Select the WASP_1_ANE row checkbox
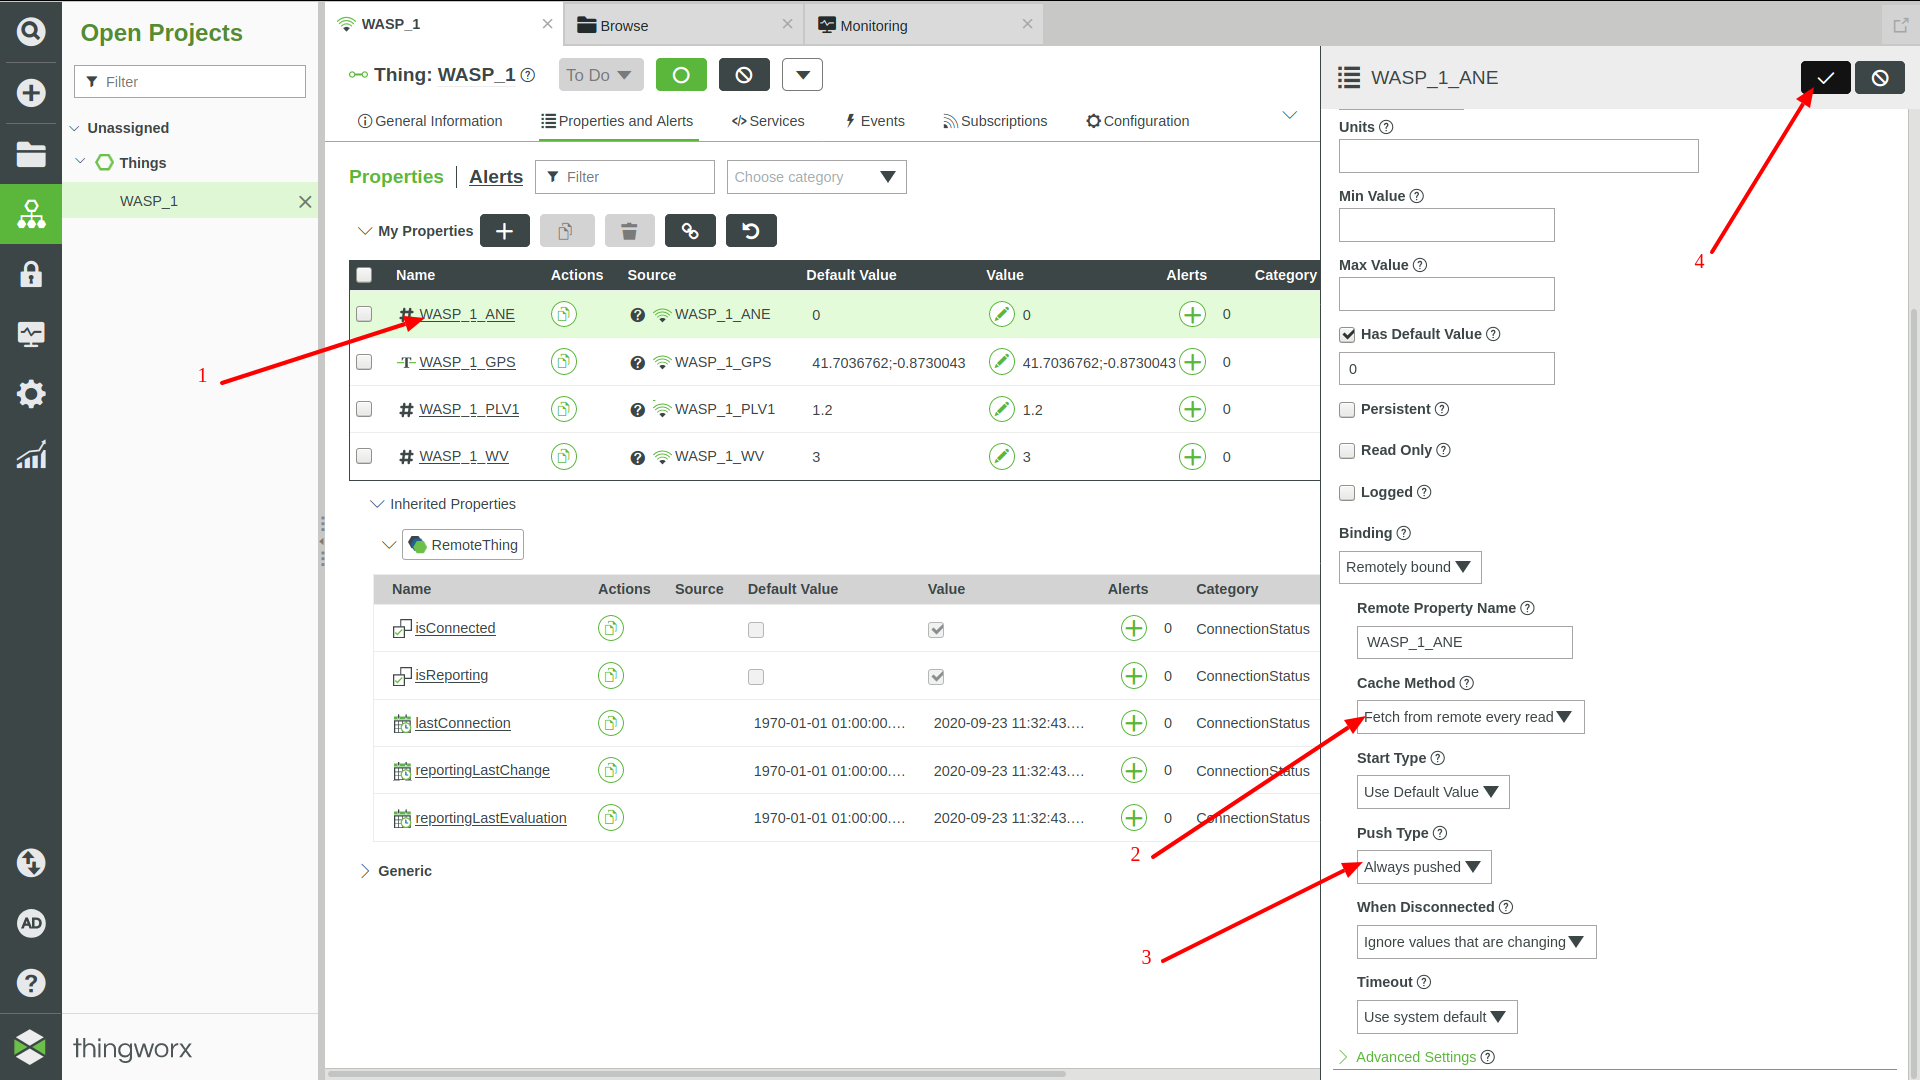Viewport: 1920px width, 1080px height. pyautogui.click(x=364, y=314)
